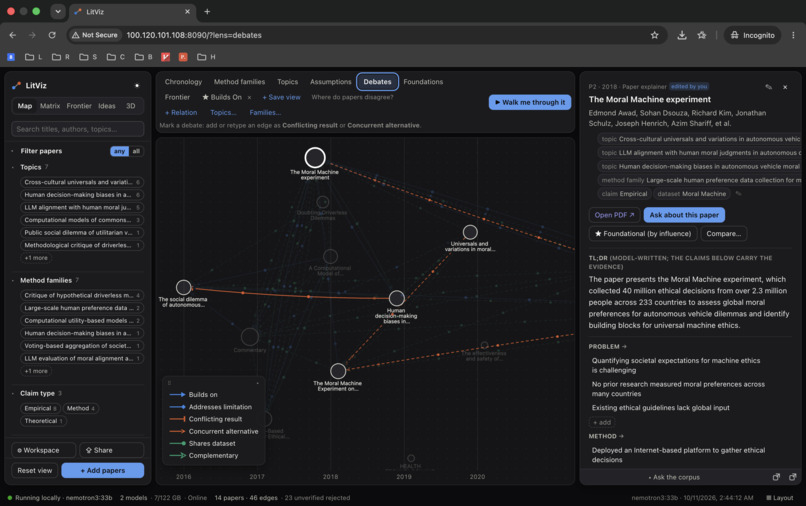
Task: Open the H bookmarks folder
Action: (x=207, y=57)
